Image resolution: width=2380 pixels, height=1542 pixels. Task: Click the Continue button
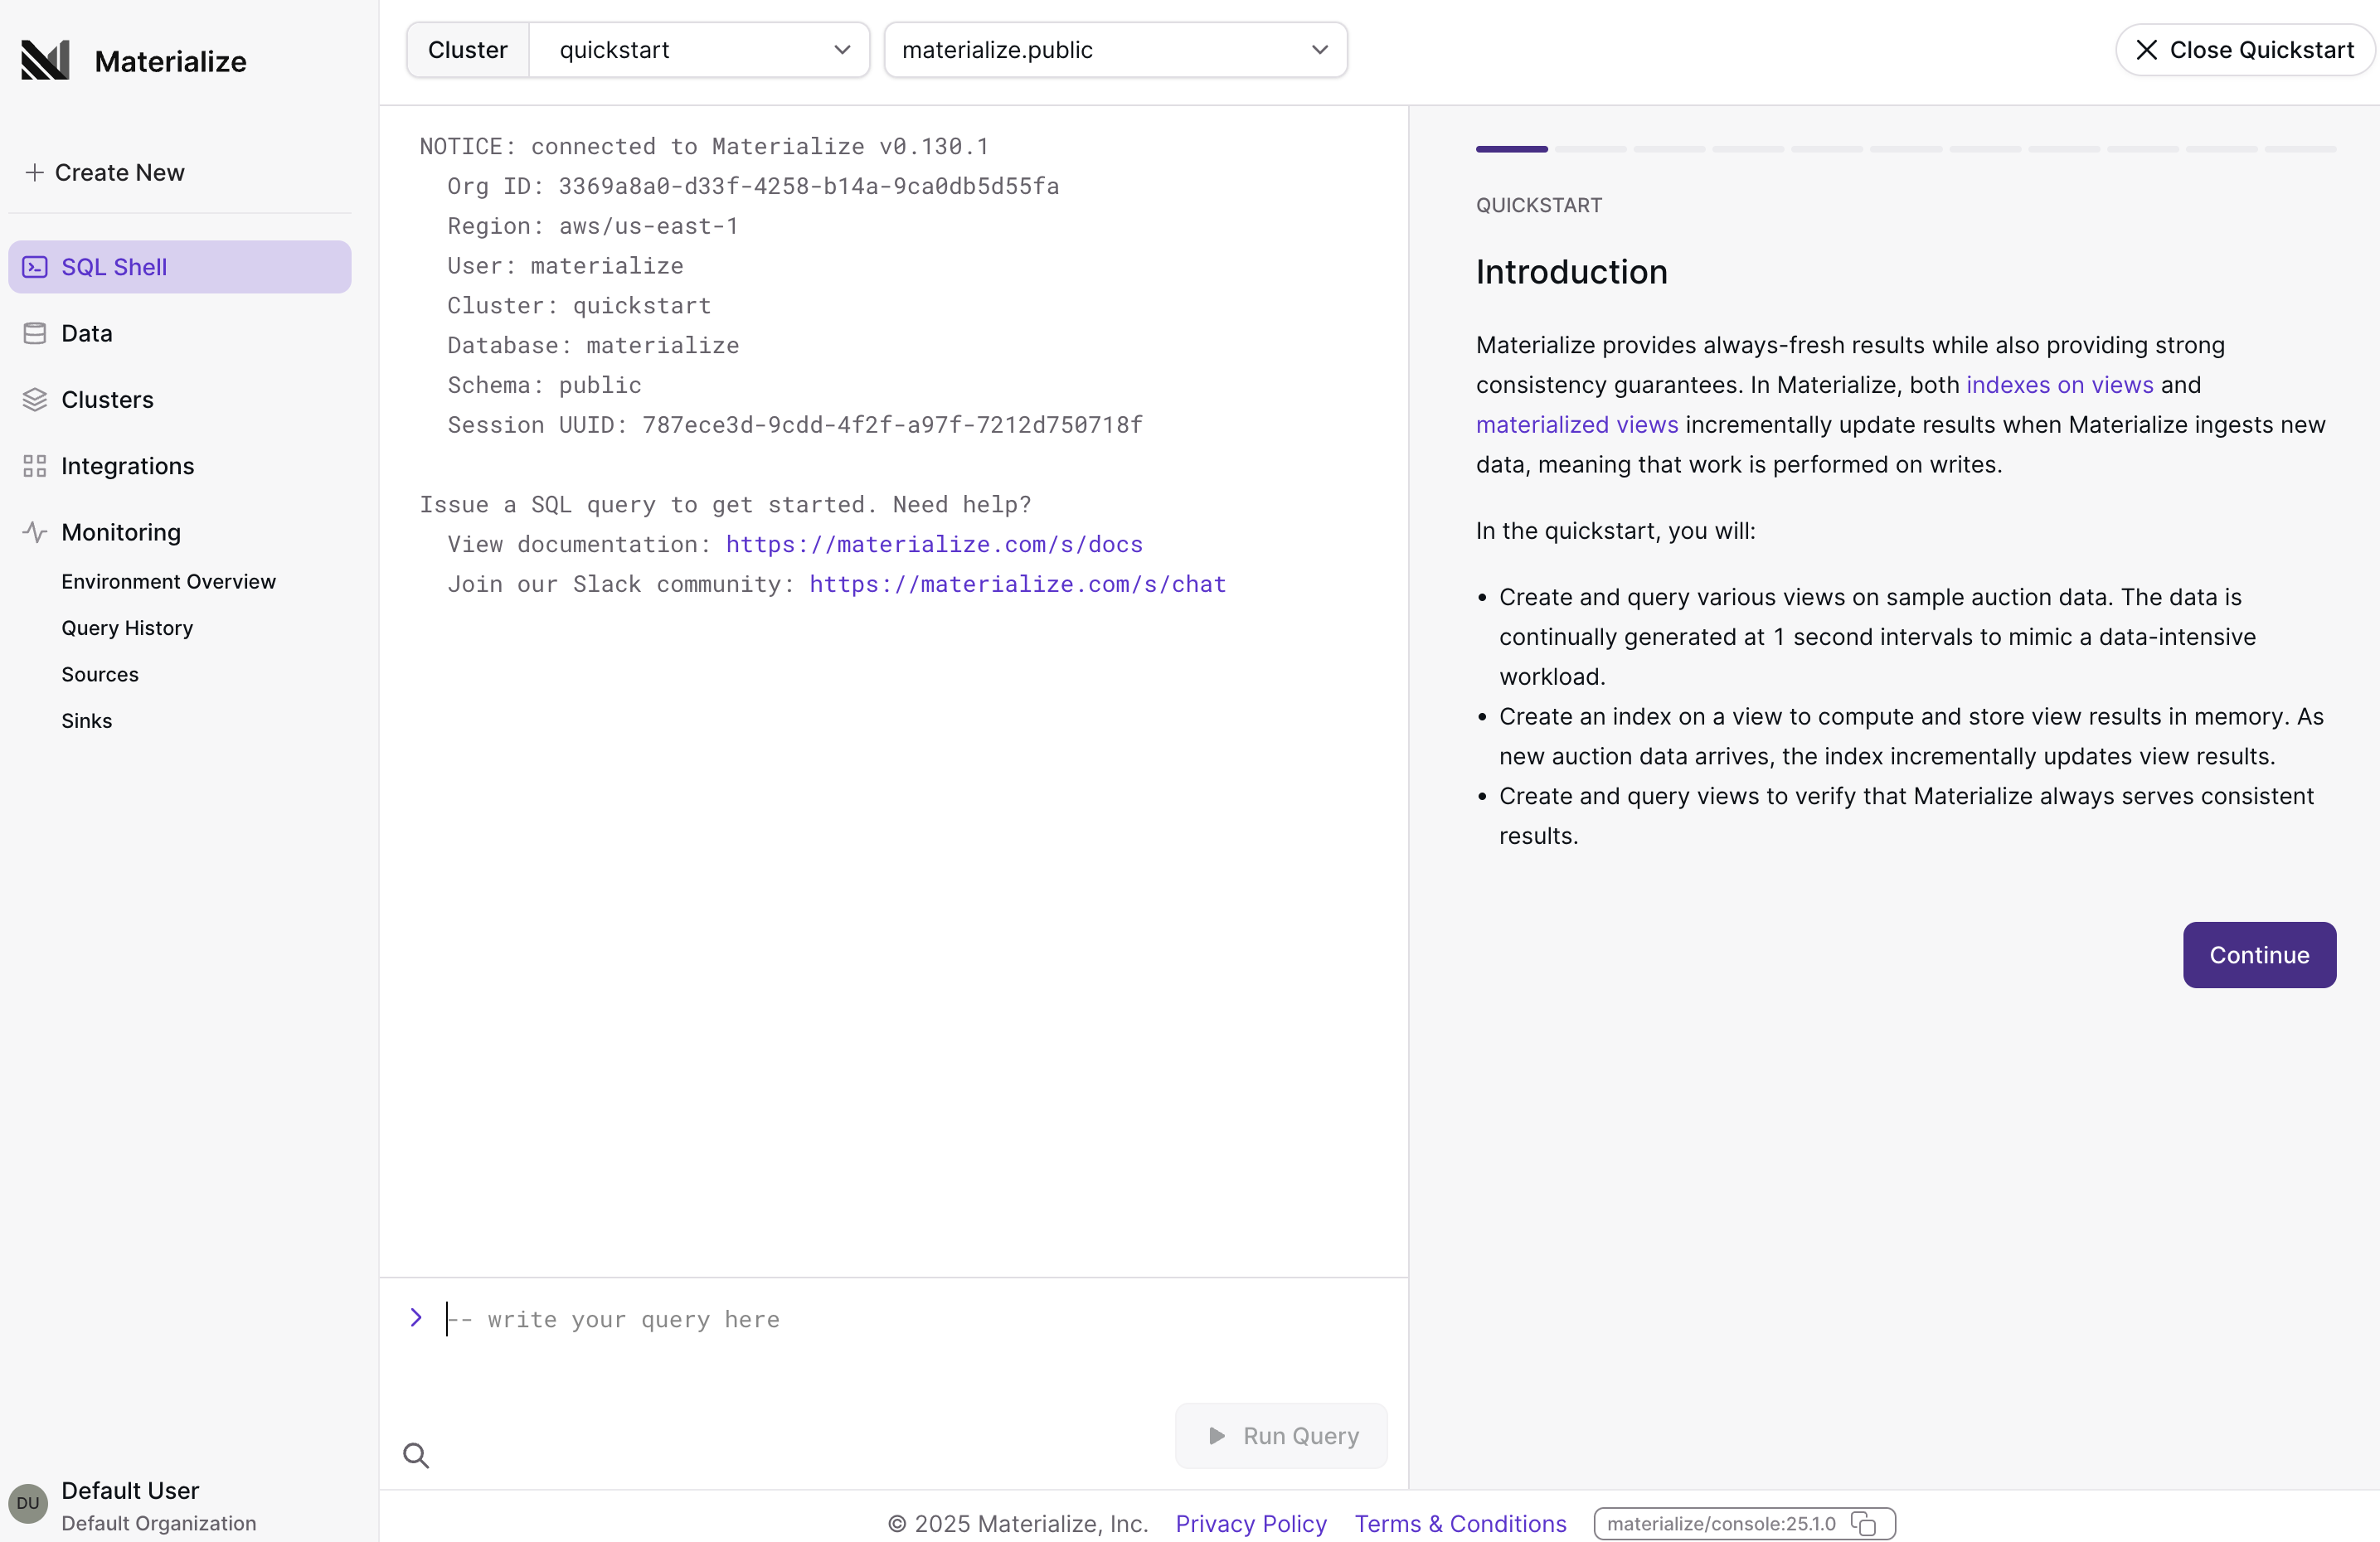point(2260,955)
